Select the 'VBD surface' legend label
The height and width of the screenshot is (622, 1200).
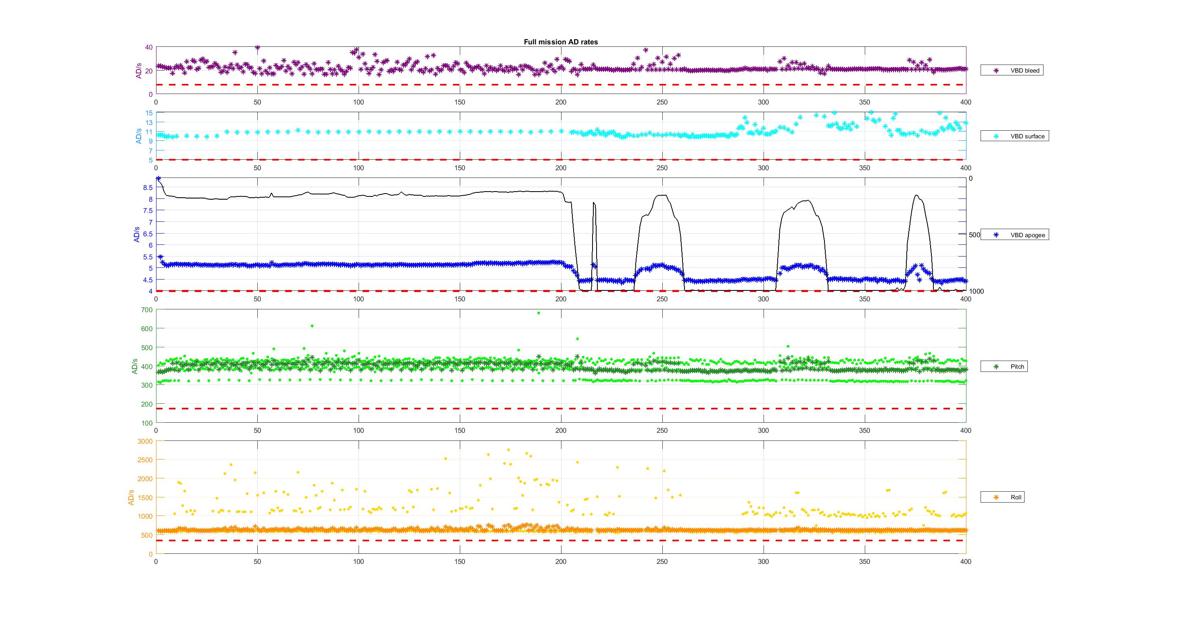tap(1027, 135)
